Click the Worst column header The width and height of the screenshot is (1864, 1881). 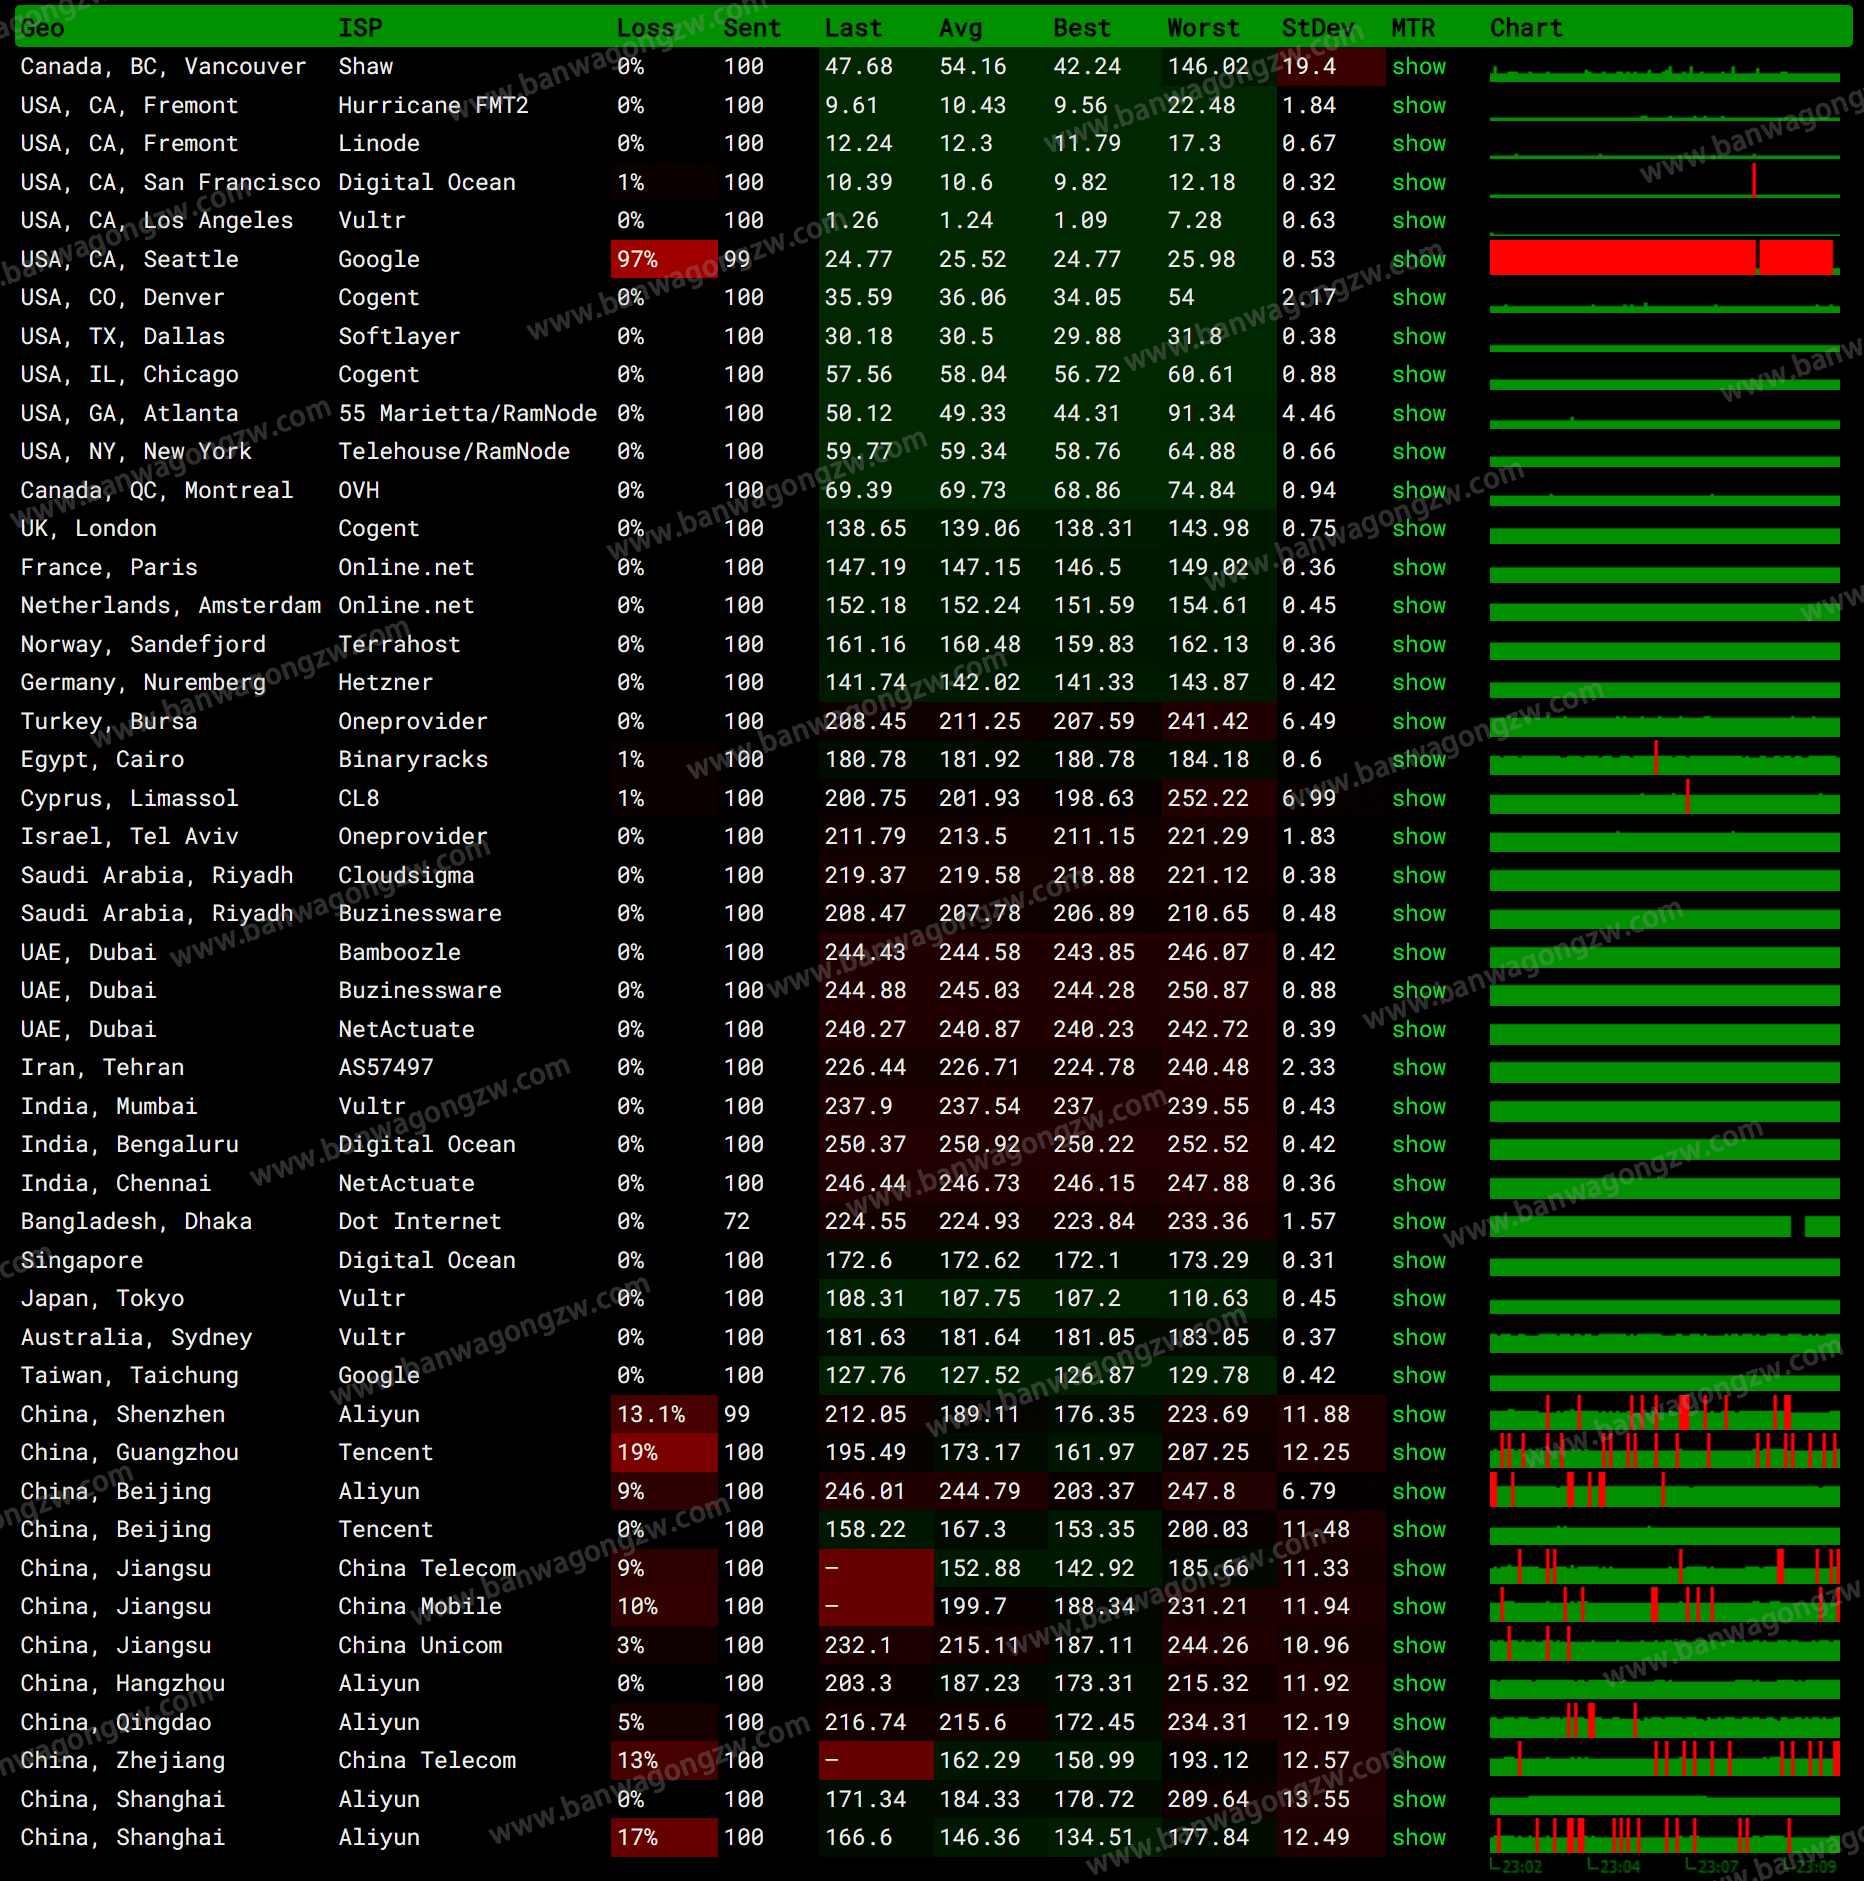click(1203, 28)
